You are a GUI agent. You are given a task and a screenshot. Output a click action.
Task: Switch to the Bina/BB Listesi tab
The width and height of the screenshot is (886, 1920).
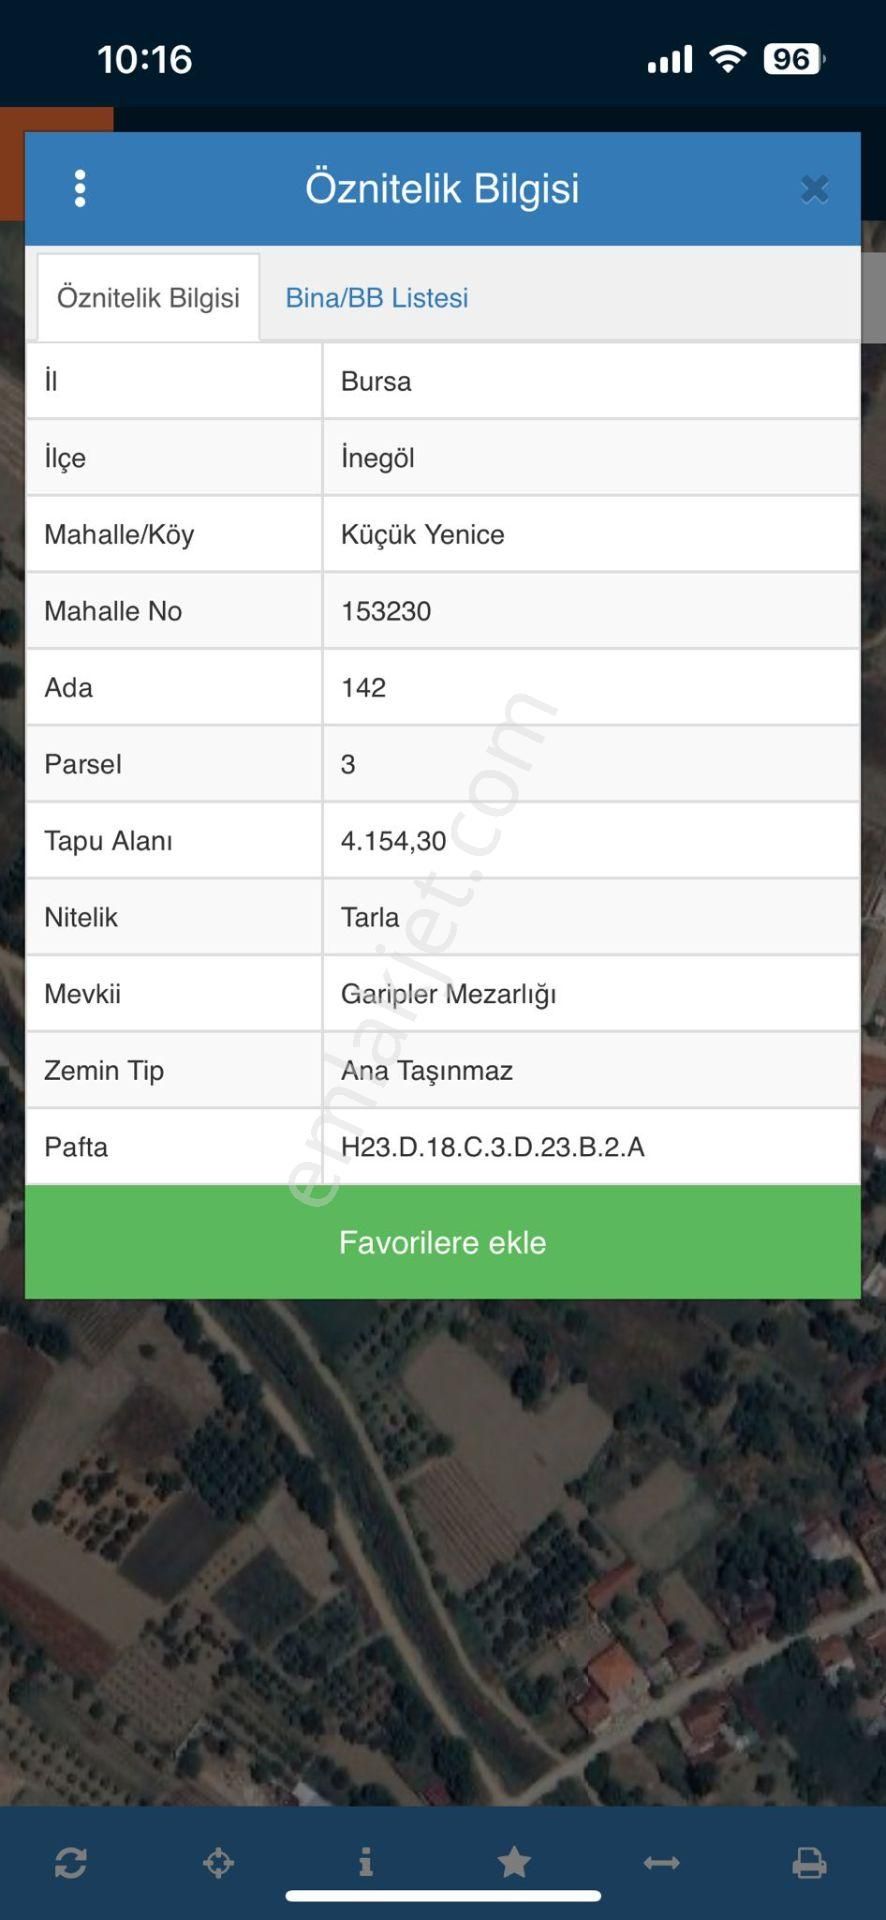point(376,298)
